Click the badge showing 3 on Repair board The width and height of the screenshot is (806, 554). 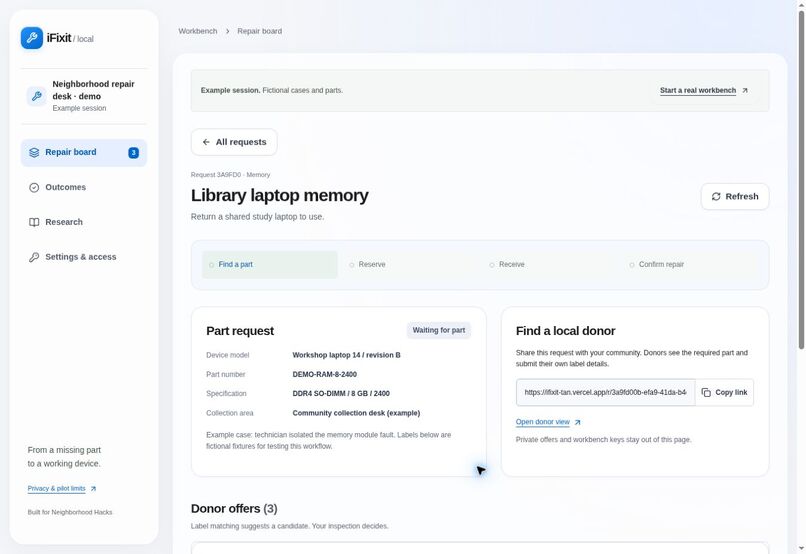pos(134,153)
